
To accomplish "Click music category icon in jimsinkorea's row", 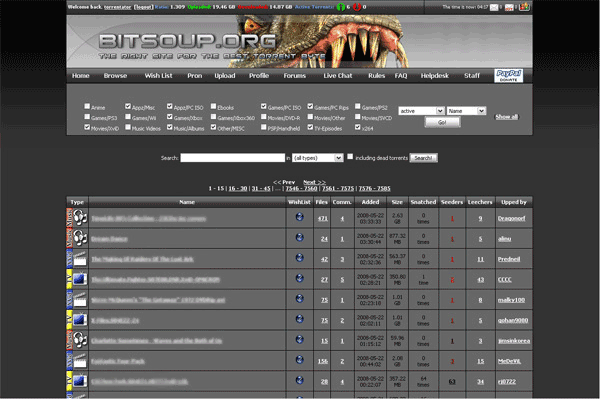I will coord(80,340).
